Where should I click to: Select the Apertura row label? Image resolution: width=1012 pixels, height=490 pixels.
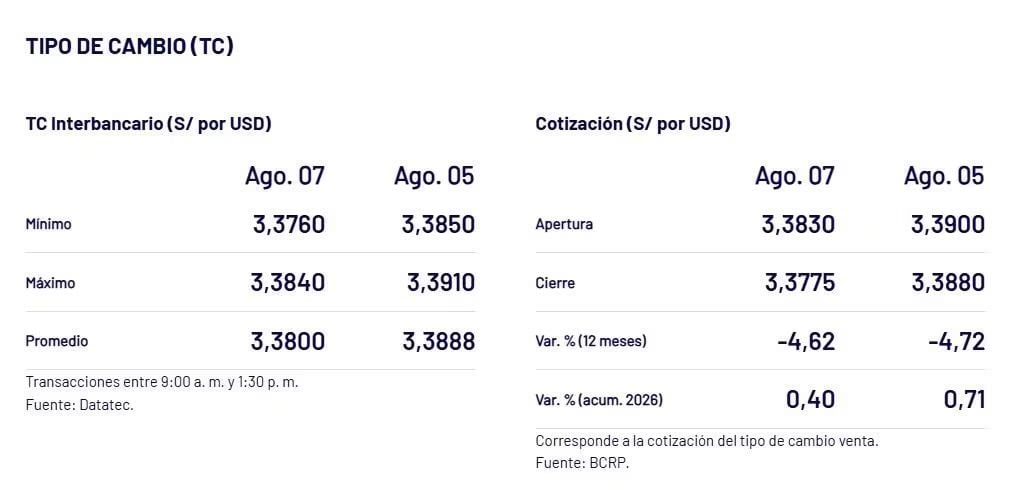point(564,225)
